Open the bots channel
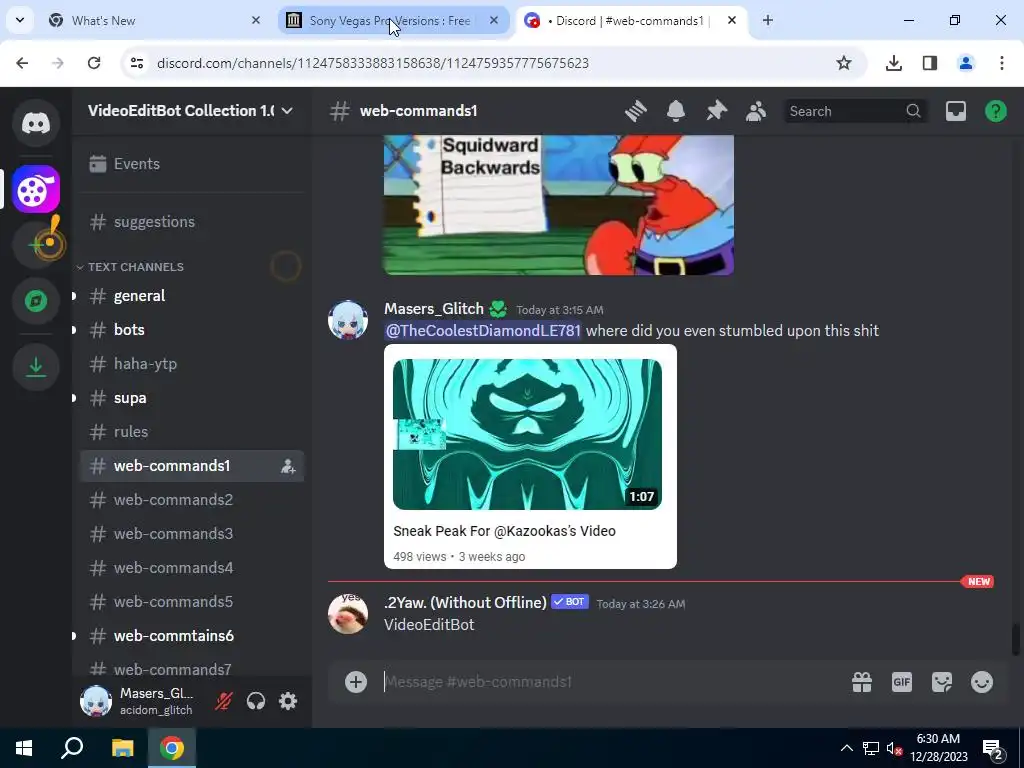The width and height of the screenshot is (1024, 768). 191,330
